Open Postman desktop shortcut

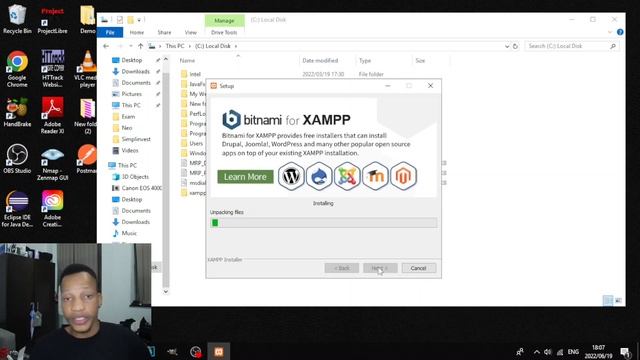click(x=87, y=159)
